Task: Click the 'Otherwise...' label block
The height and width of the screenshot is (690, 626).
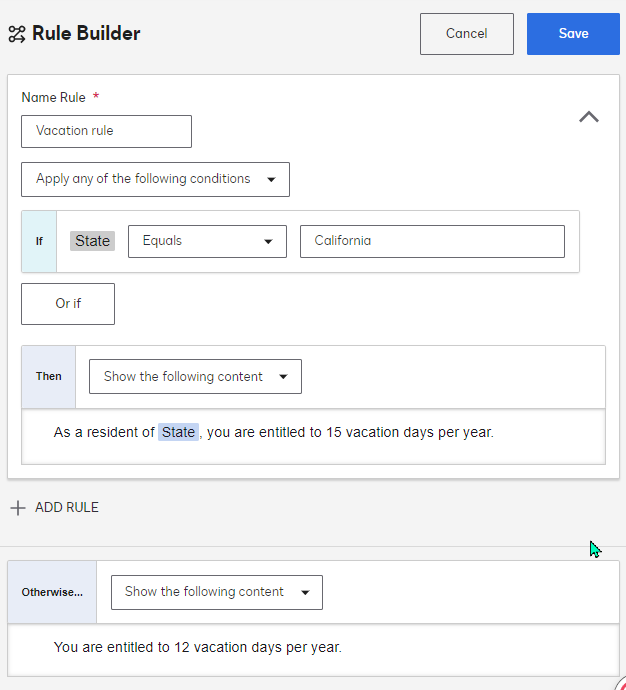Action: point(52,592)
